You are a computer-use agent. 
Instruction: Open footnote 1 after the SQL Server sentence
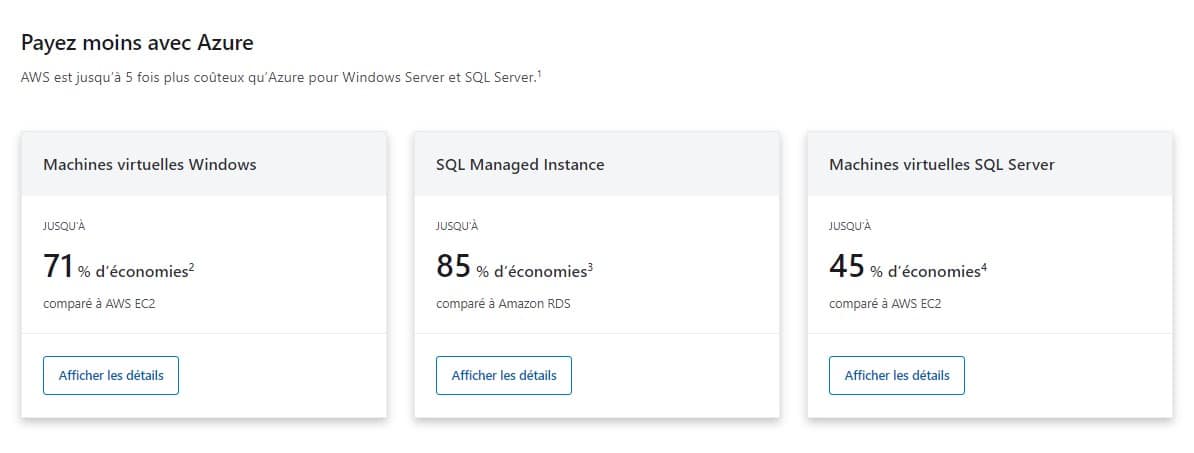tap(539, 74)
